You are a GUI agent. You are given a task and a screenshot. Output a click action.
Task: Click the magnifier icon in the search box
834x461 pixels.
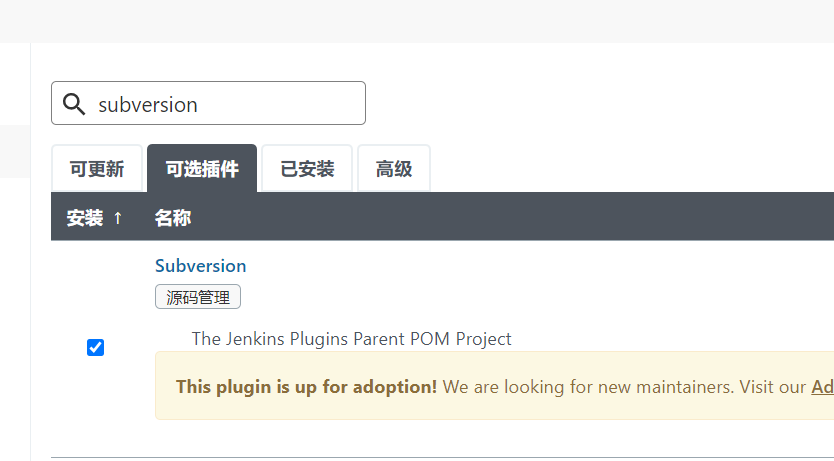74,104
